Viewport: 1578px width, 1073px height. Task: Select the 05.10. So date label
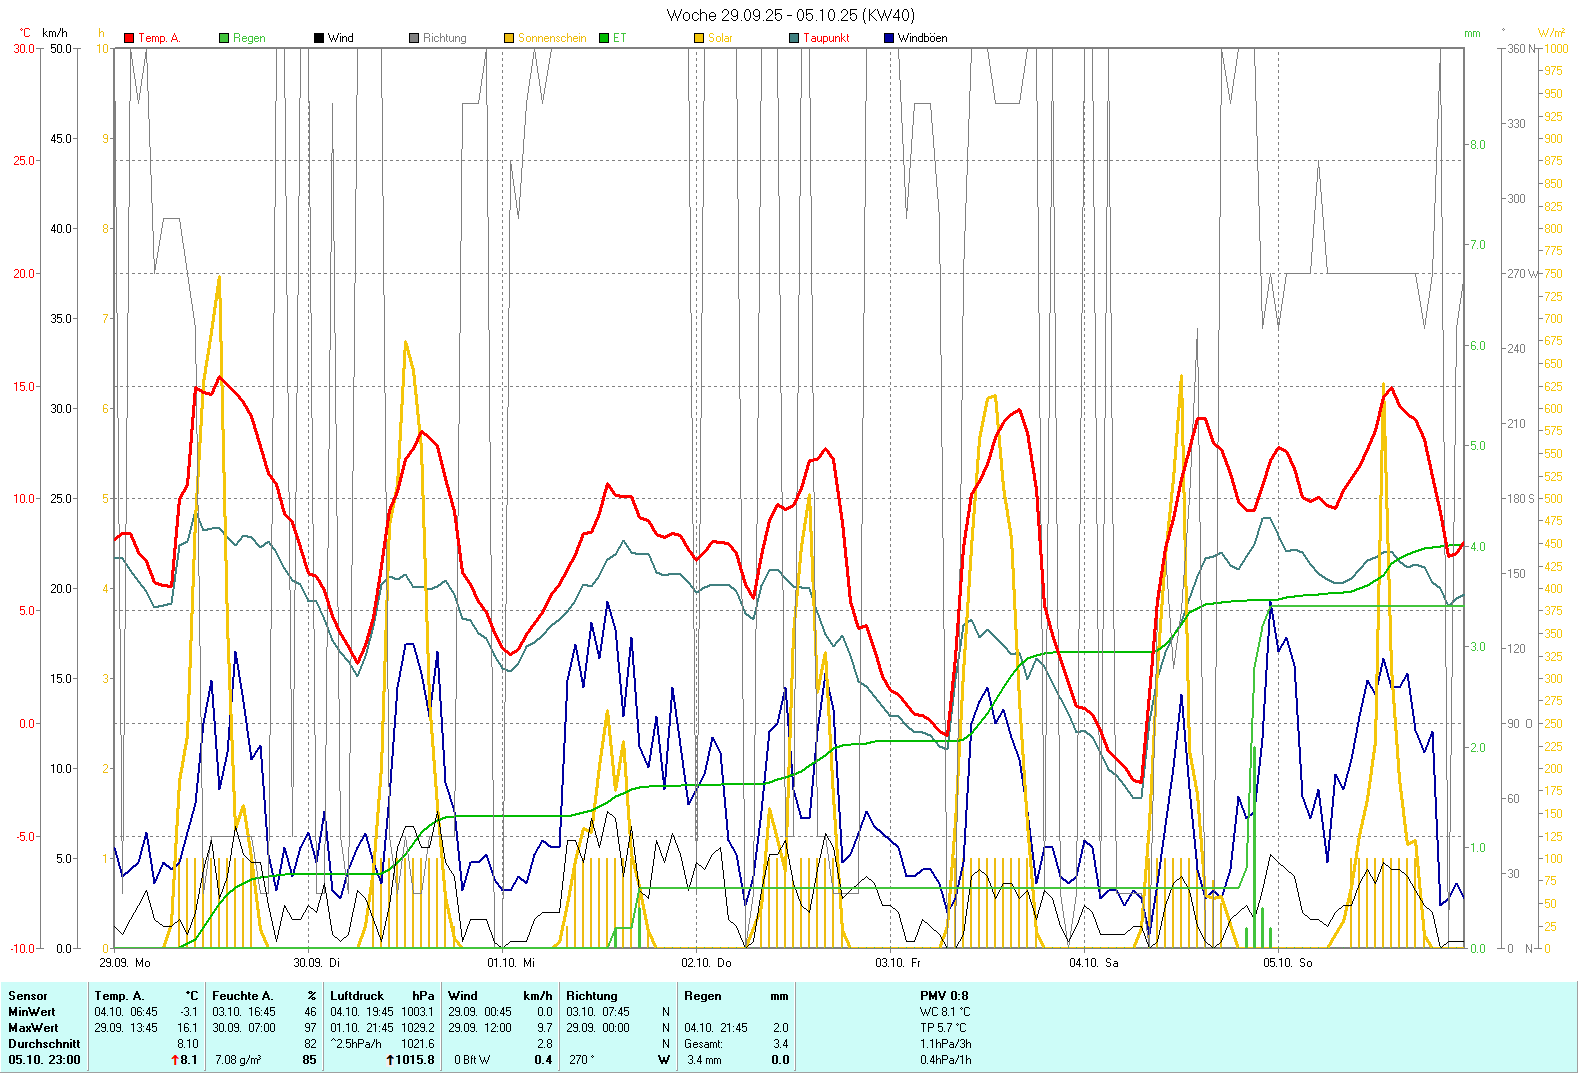click(1287, 963)
